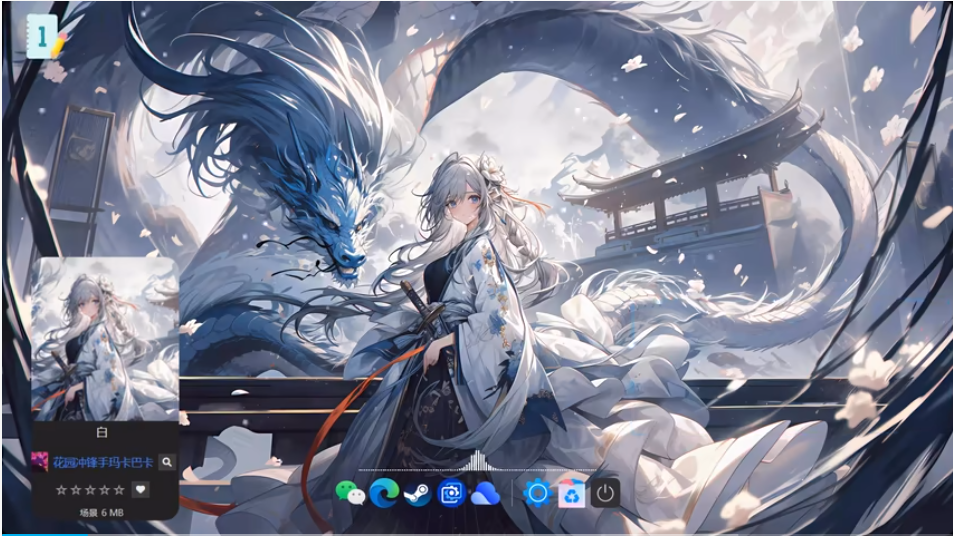Click the power button in the dock
Viewport: 953px width, 536px height.
(x=605, y=493)
